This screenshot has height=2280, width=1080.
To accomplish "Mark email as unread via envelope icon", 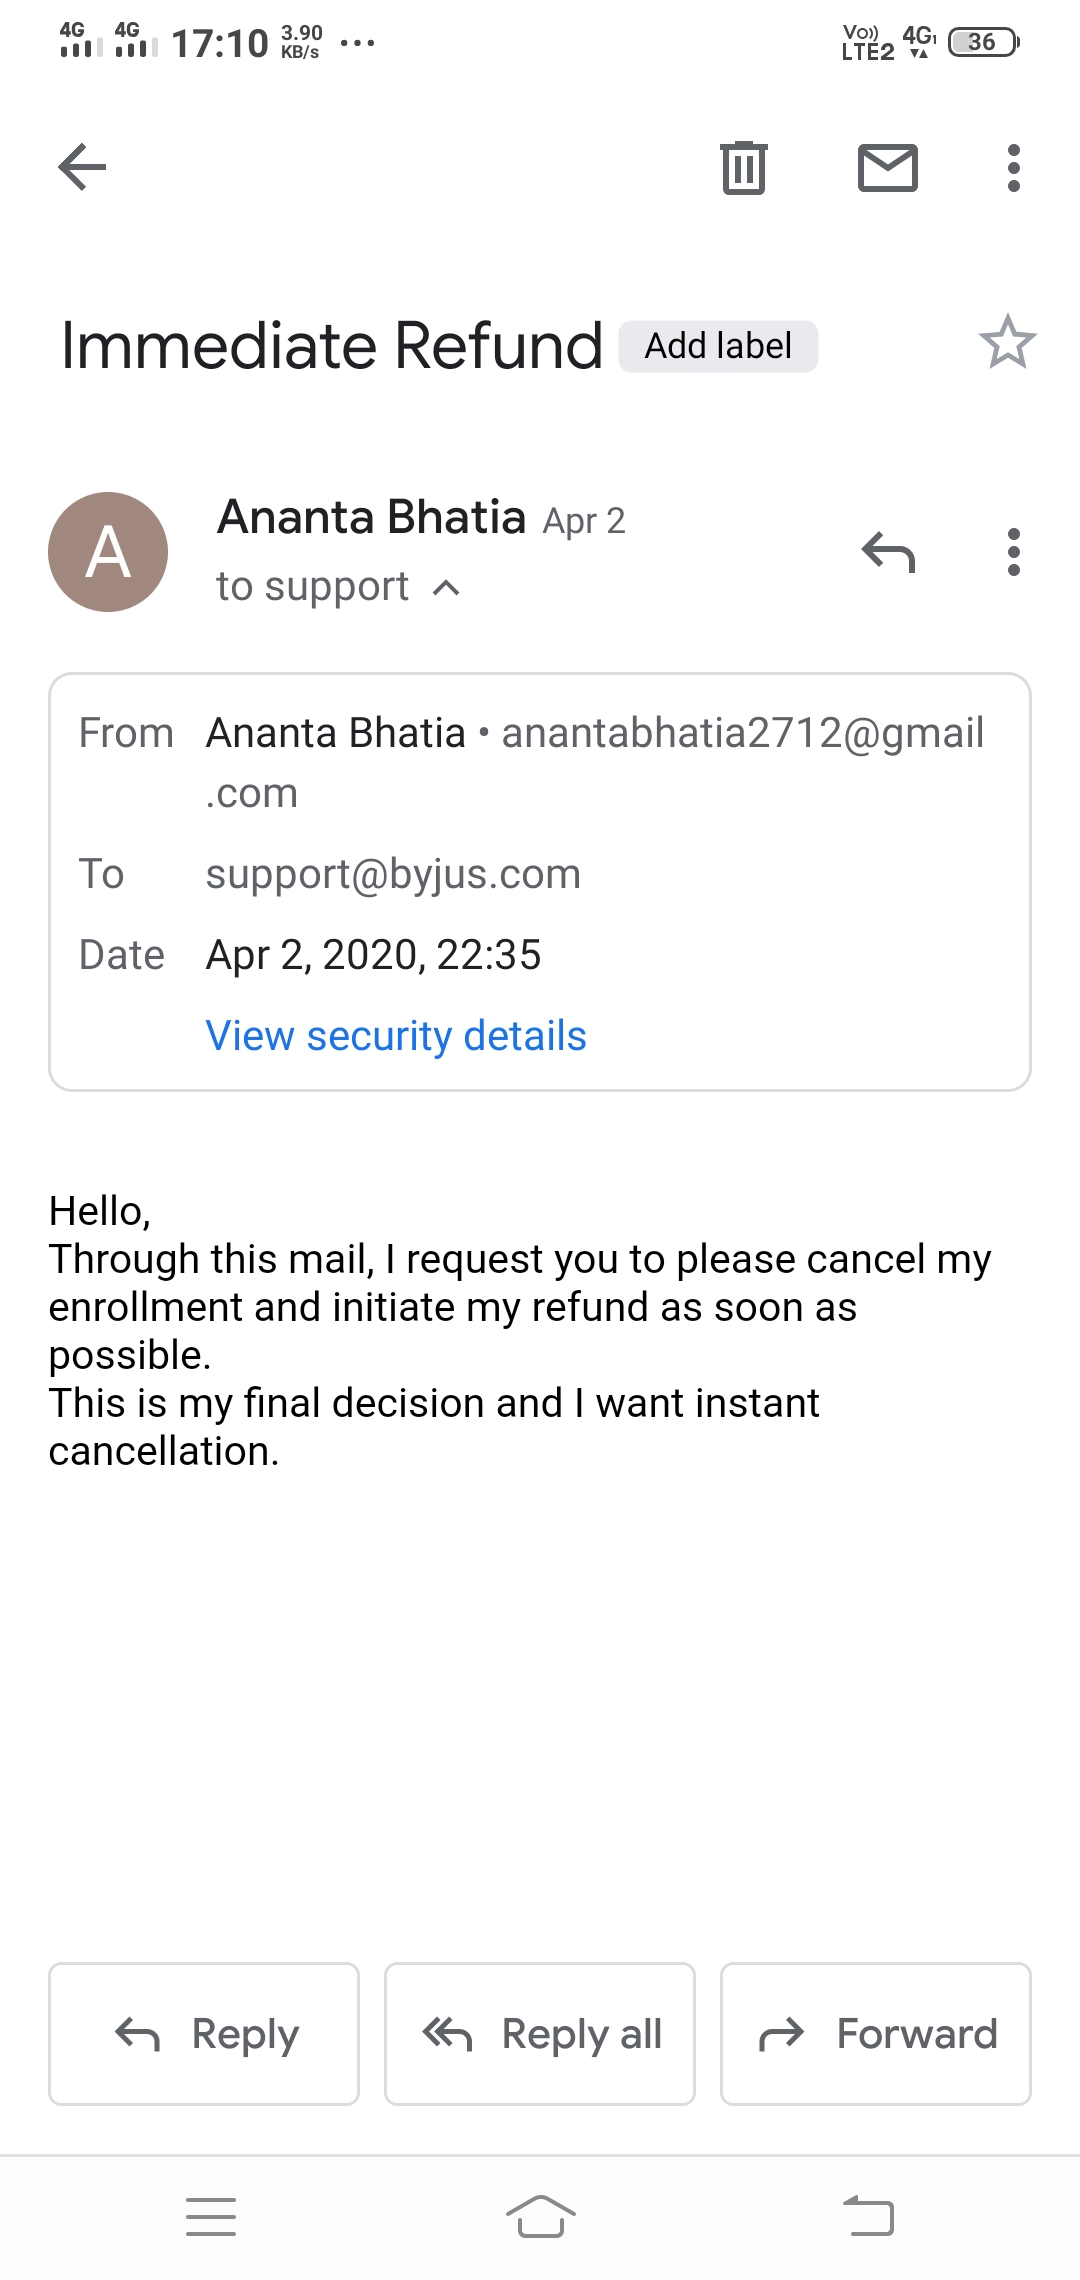I will coord(888,167).
